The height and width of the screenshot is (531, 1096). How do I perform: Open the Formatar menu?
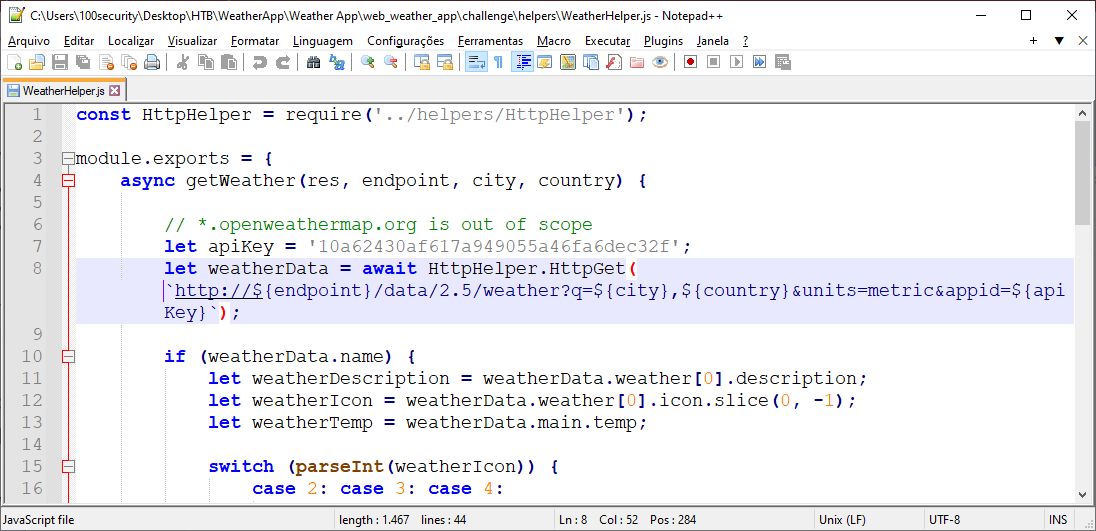click(x=255, y=41)
